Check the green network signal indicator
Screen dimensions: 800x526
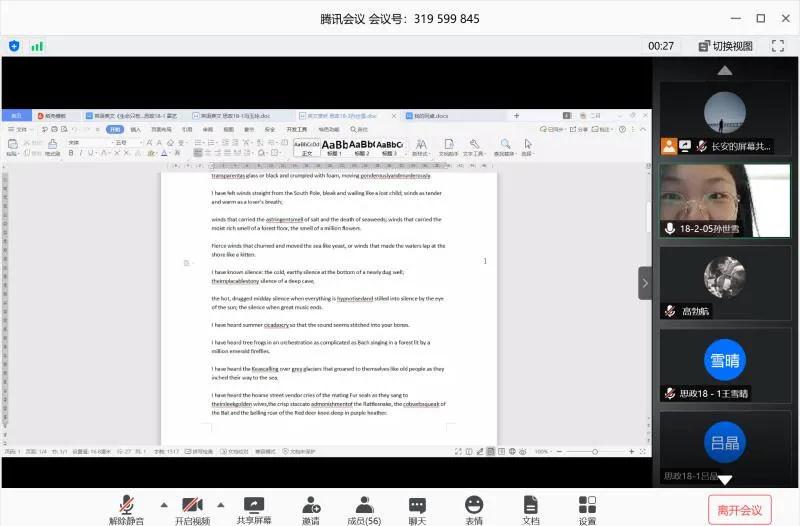tap(37, 46)
